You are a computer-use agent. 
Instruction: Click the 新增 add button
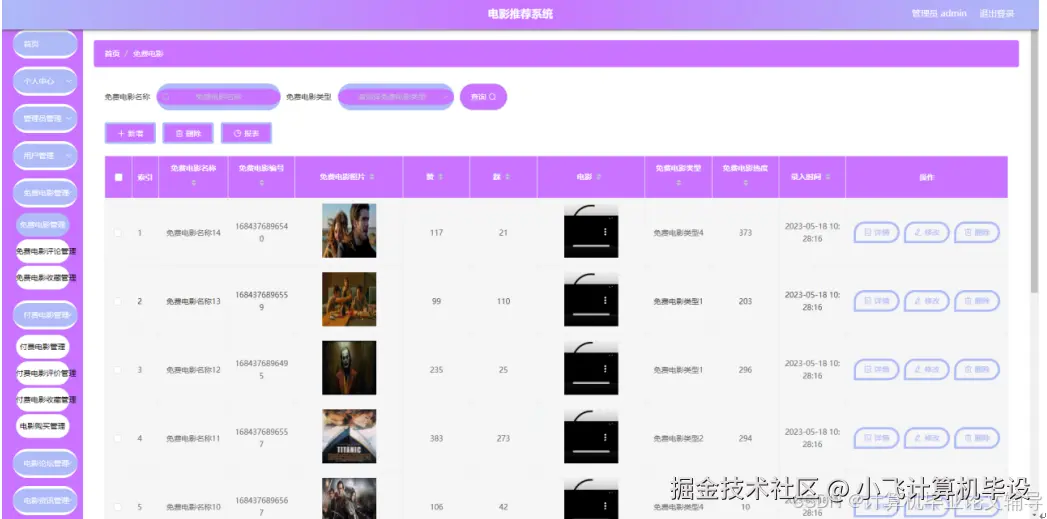tap(130, 134)
